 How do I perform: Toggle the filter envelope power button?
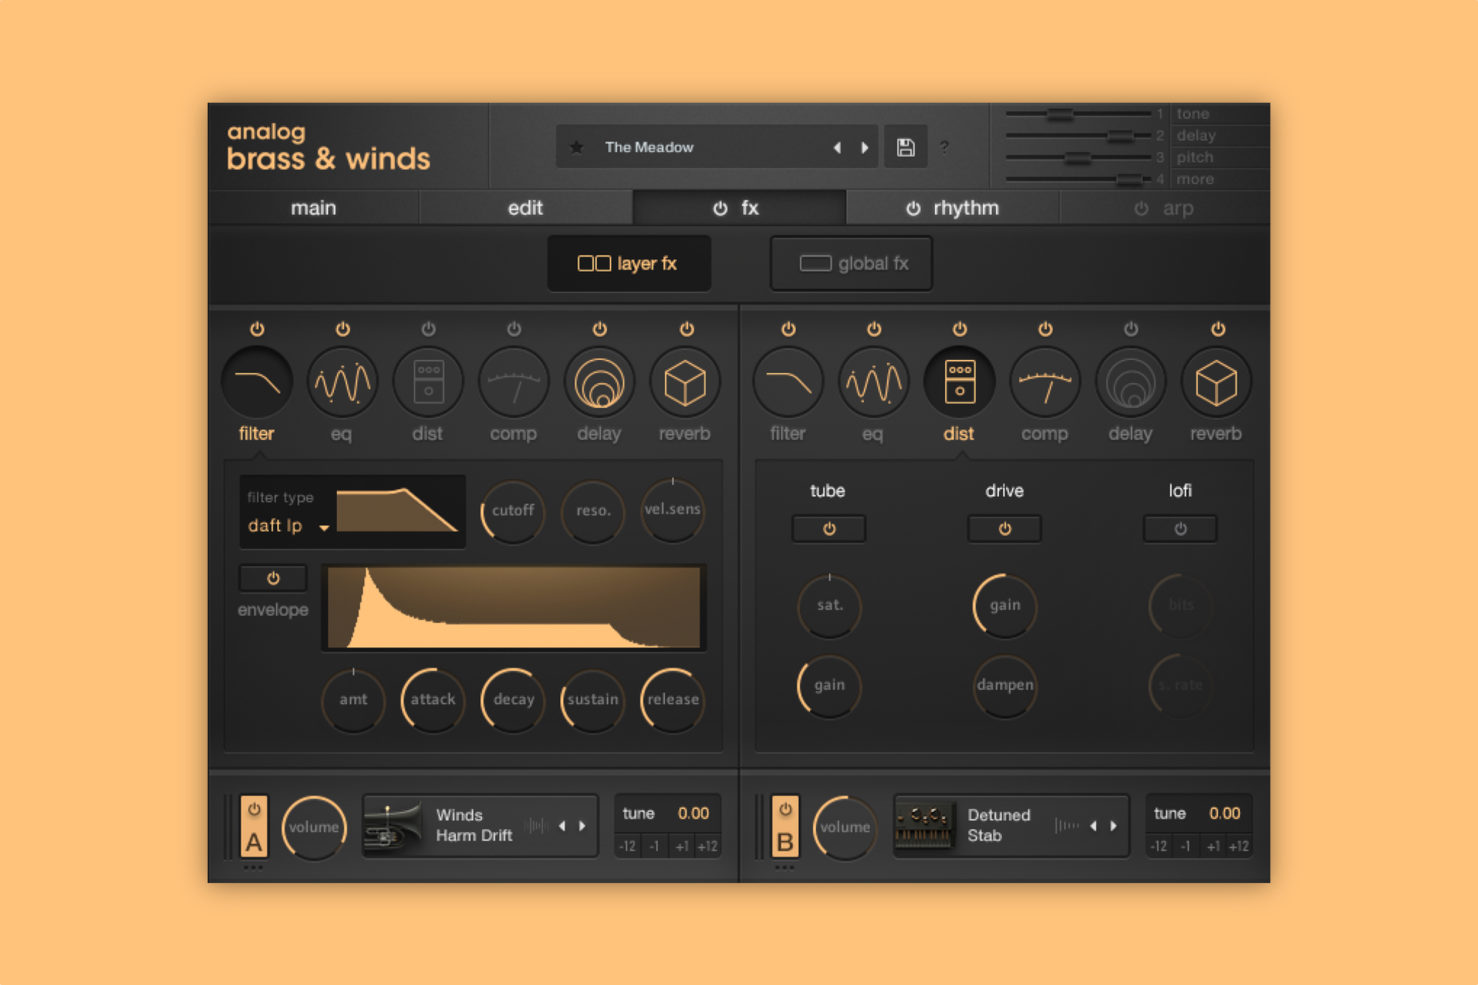(x=271, y=577)
